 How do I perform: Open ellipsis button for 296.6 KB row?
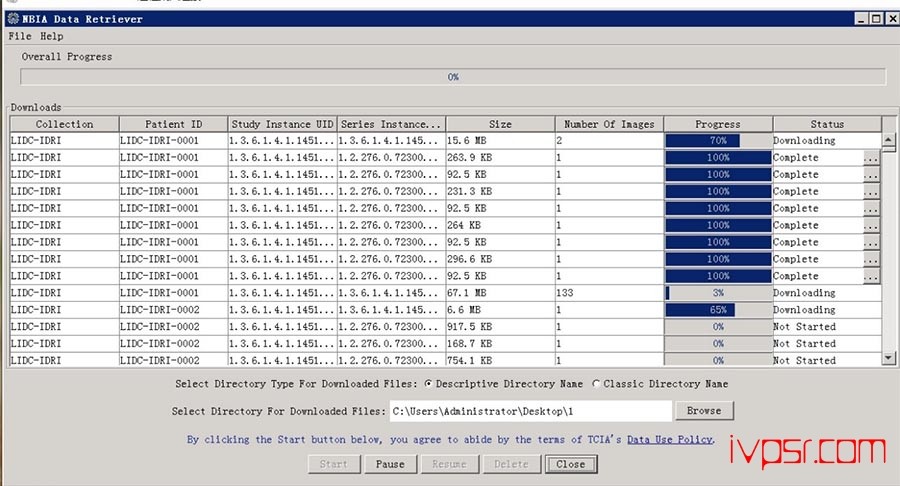pyautogui.click(x=871, y=259)
